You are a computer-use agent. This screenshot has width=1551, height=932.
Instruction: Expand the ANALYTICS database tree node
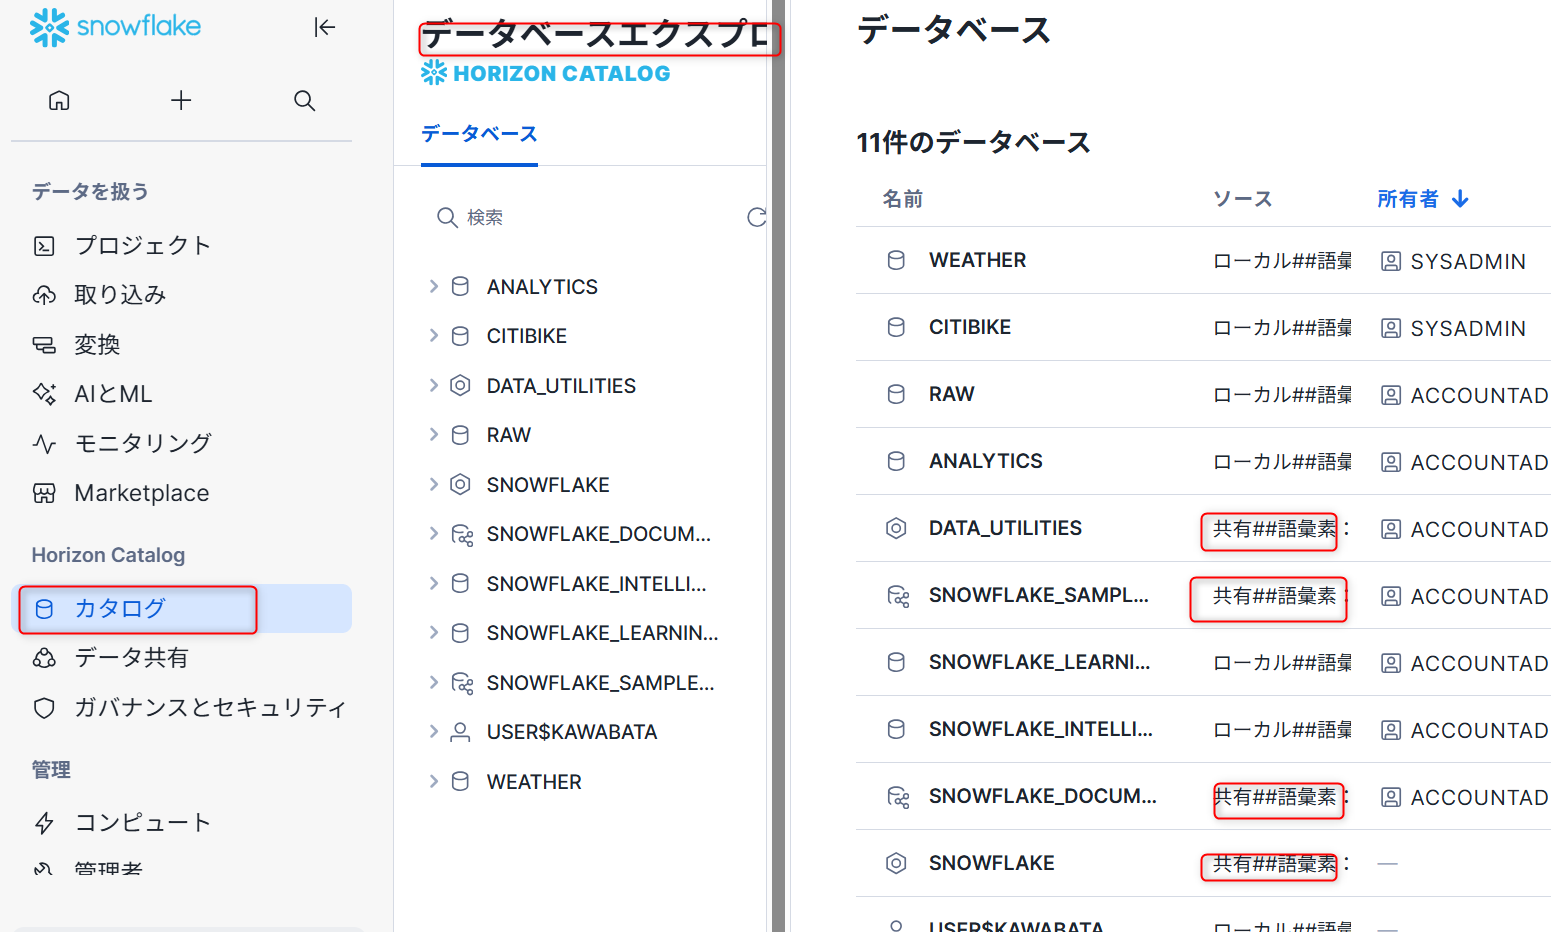click(x=434, y=287)
